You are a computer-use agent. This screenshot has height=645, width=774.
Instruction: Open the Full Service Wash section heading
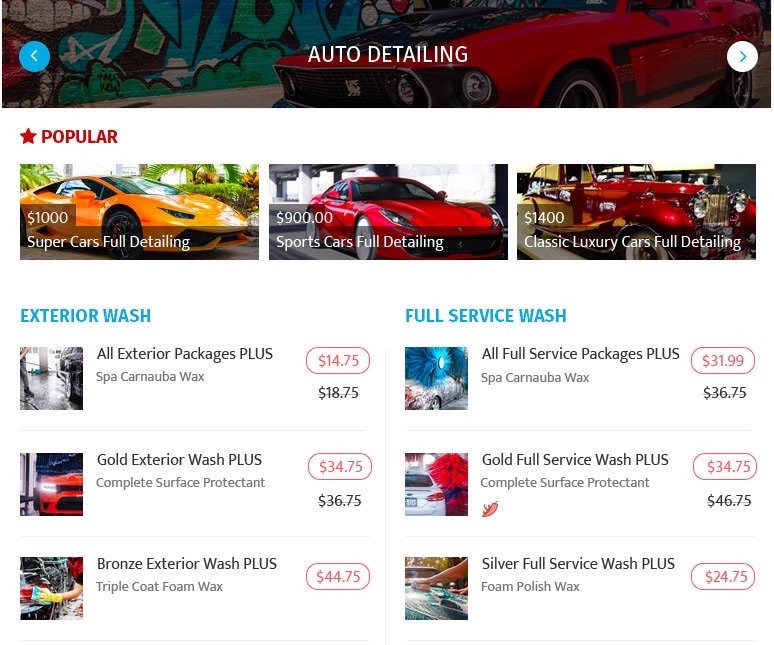coord(486,316)
